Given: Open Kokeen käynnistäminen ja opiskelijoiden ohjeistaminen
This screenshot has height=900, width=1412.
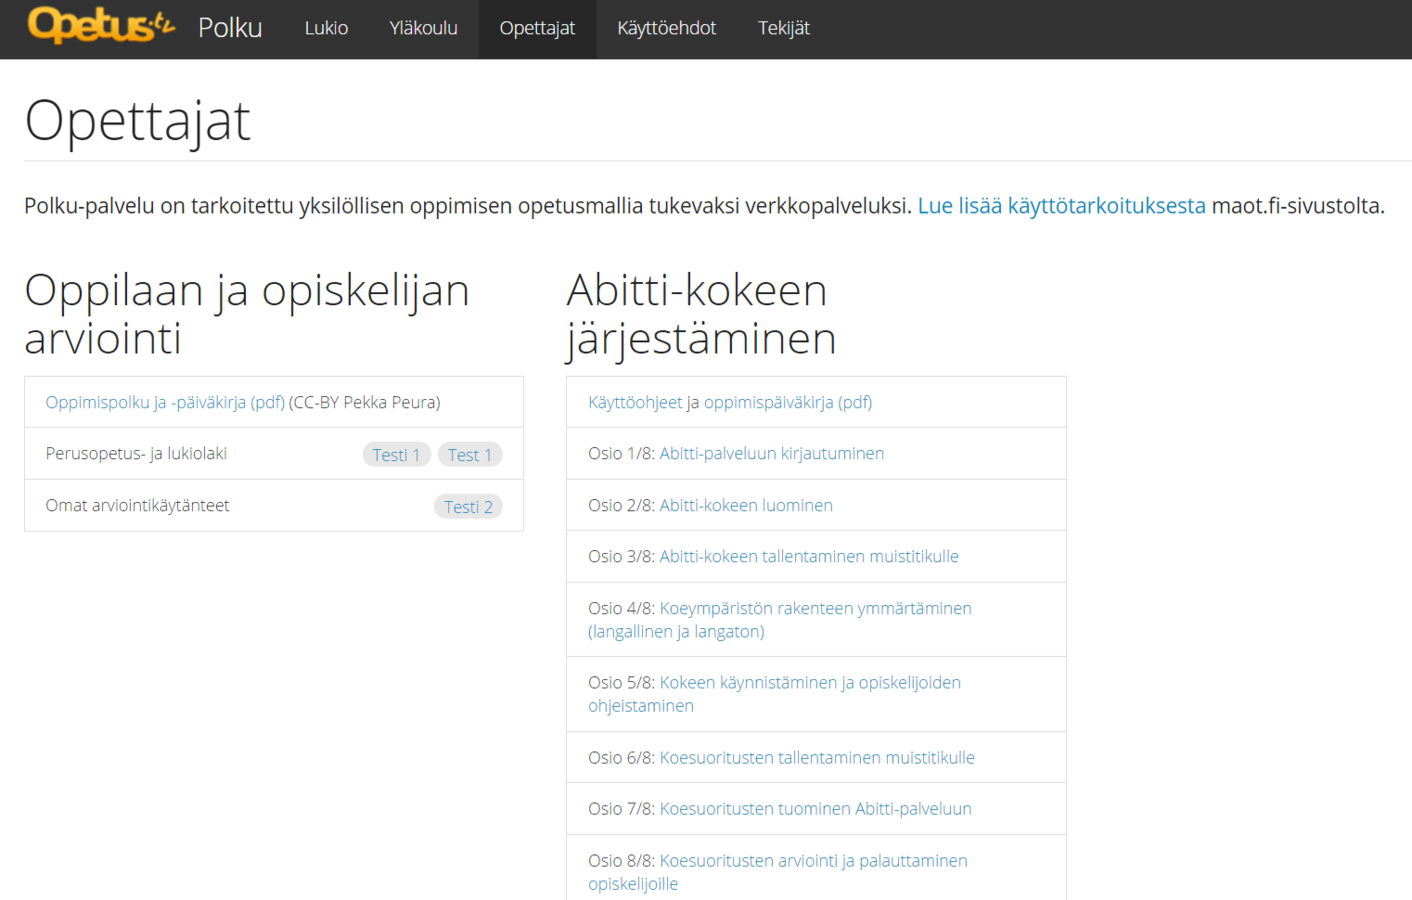Looking at the screenshot, I should tap(775, 694).
